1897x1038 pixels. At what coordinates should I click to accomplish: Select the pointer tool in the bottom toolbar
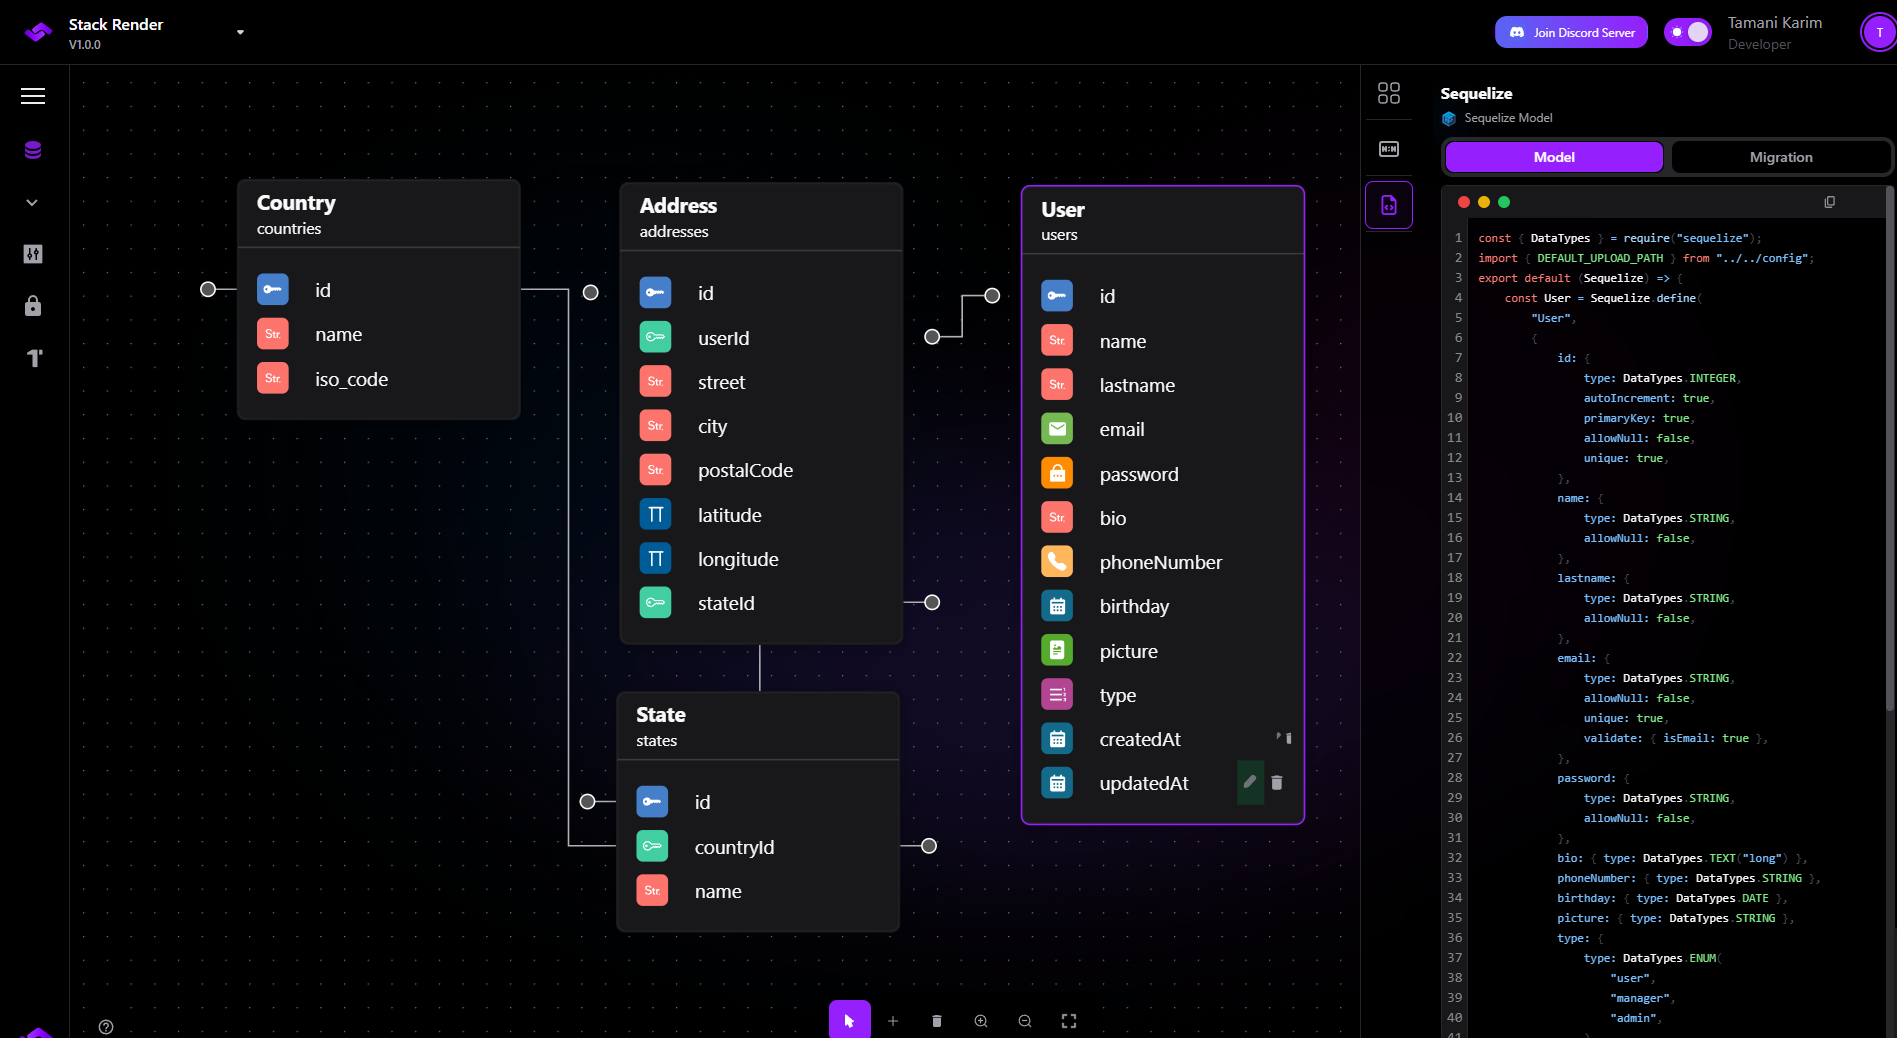pyautogui.click(x=850, y=1020)
